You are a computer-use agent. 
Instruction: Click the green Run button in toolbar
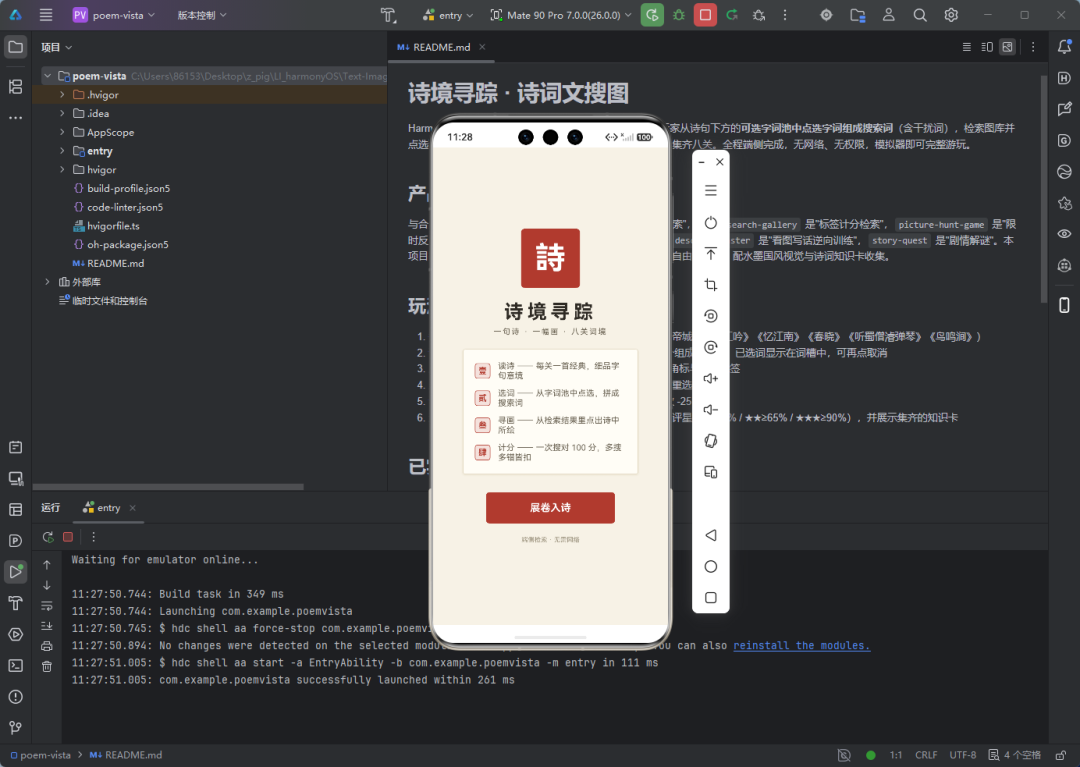(652, 14)
